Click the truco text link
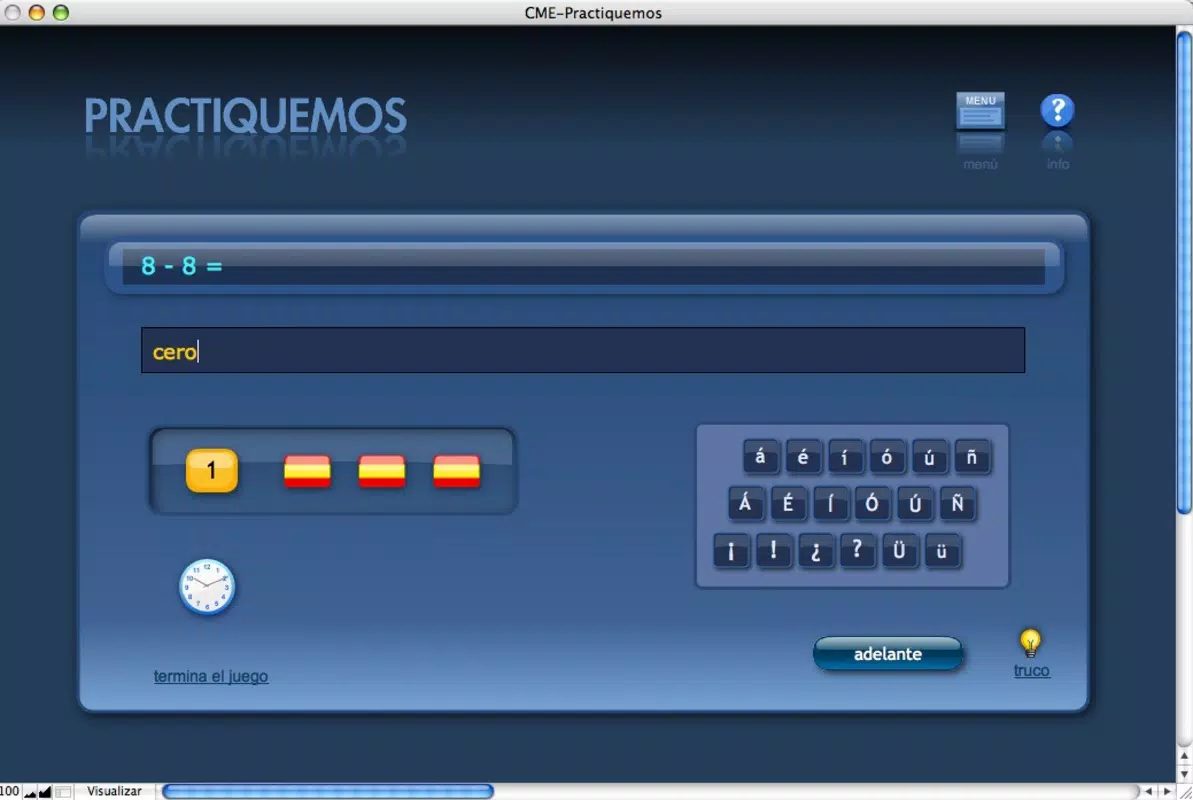The image size is (1193, 800). point(1032,671)
